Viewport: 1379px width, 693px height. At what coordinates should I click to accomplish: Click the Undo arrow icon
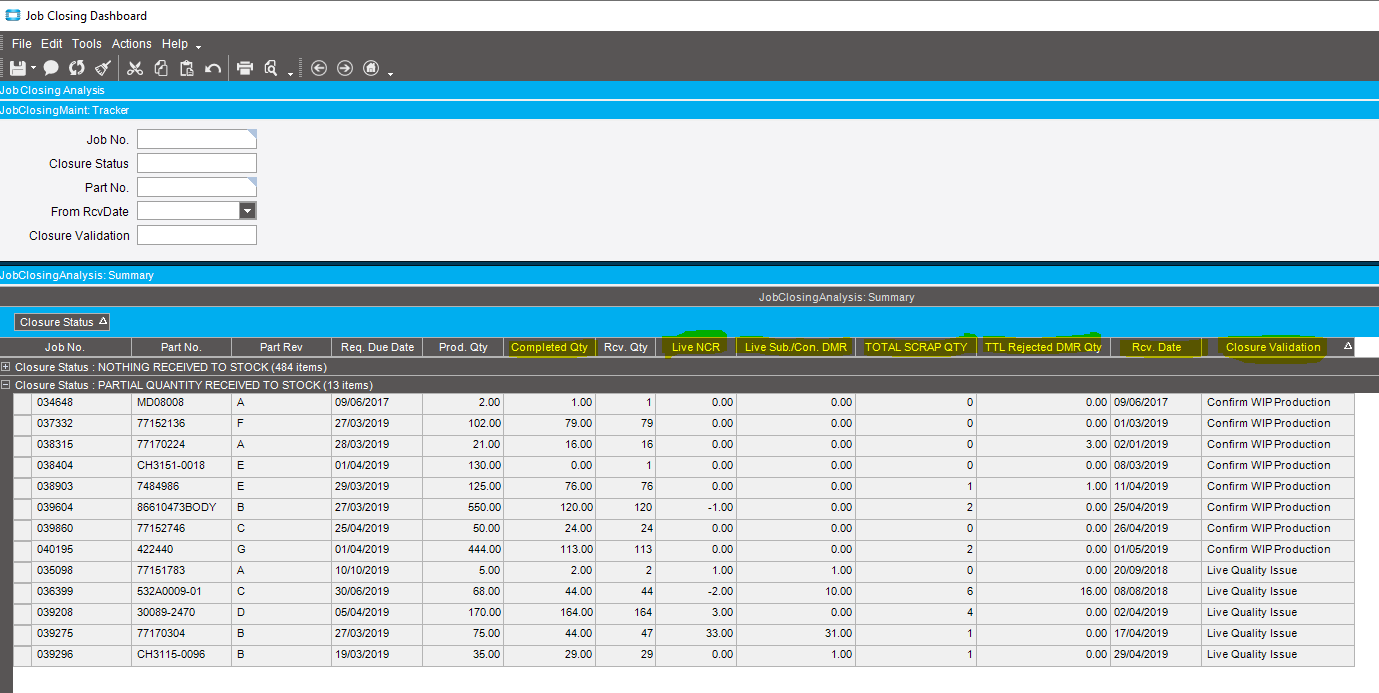click(212, 68)
